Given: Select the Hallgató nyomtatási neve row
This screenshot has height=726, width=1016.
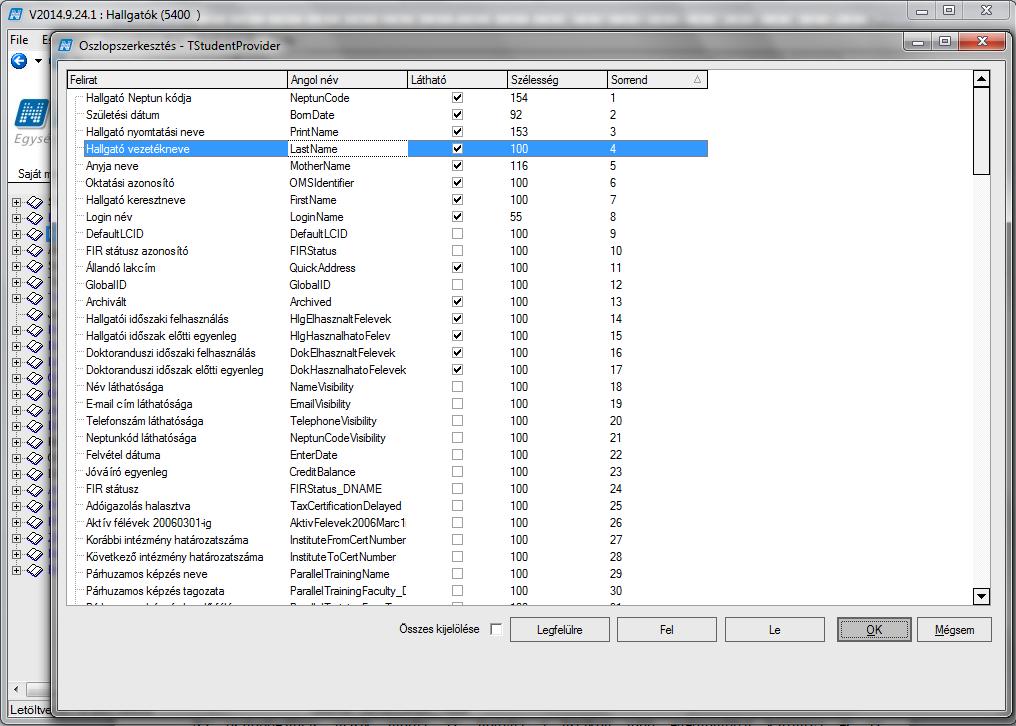Looking at the screenshot, I should 396,132.
